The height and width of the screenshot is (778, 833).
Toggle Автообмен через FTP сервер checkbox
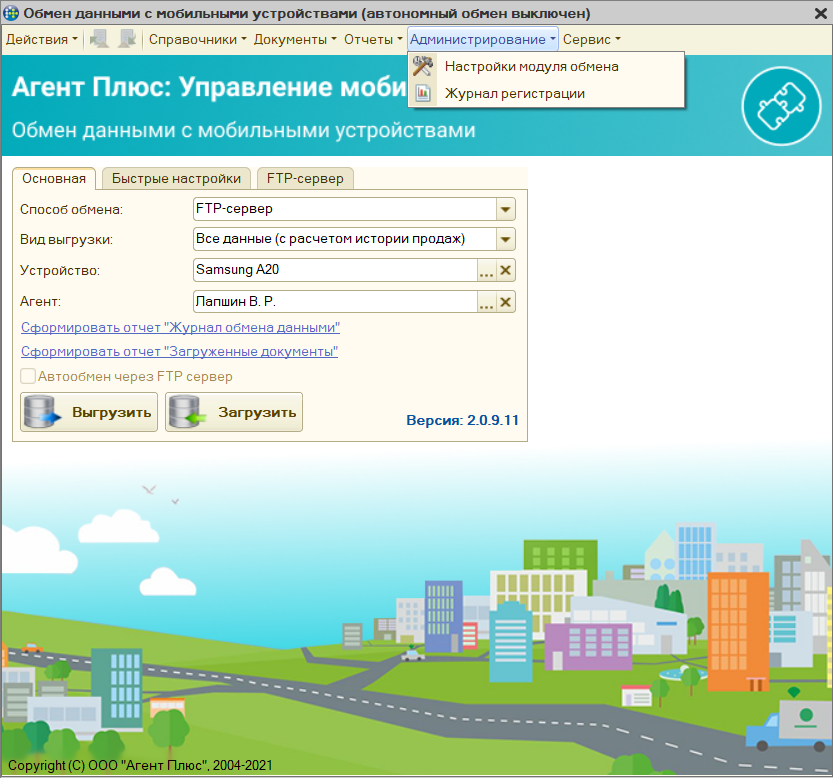point(28,376)
